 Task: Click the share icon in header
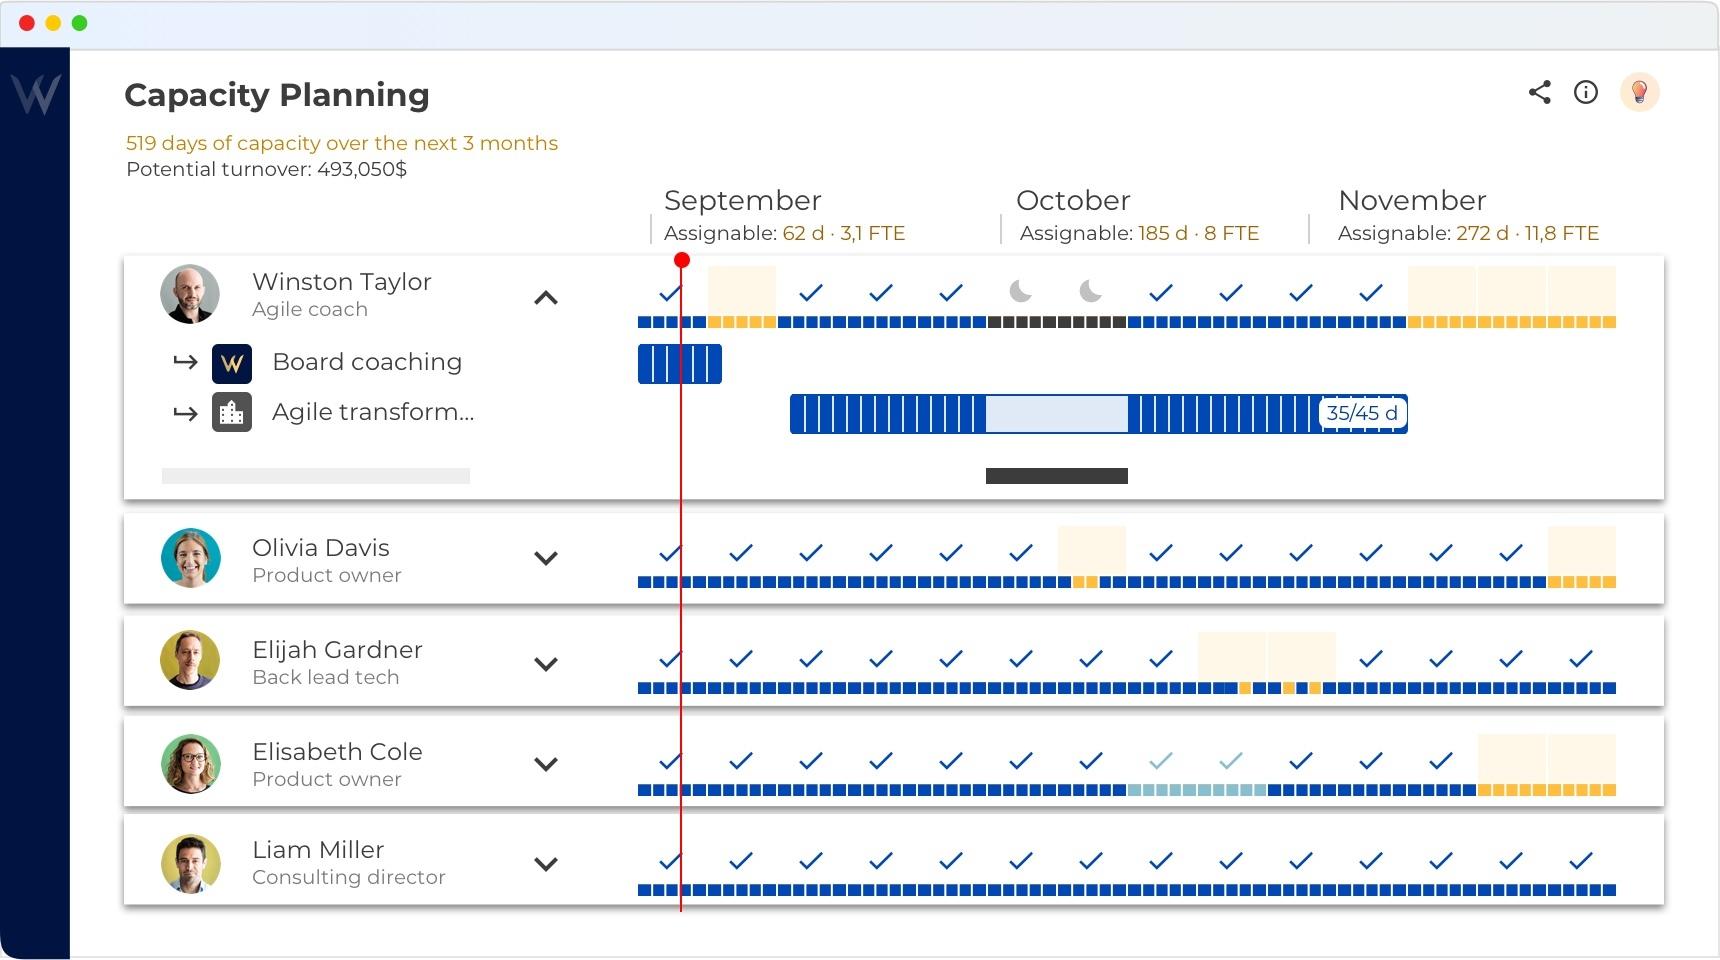pos(1539,92)
